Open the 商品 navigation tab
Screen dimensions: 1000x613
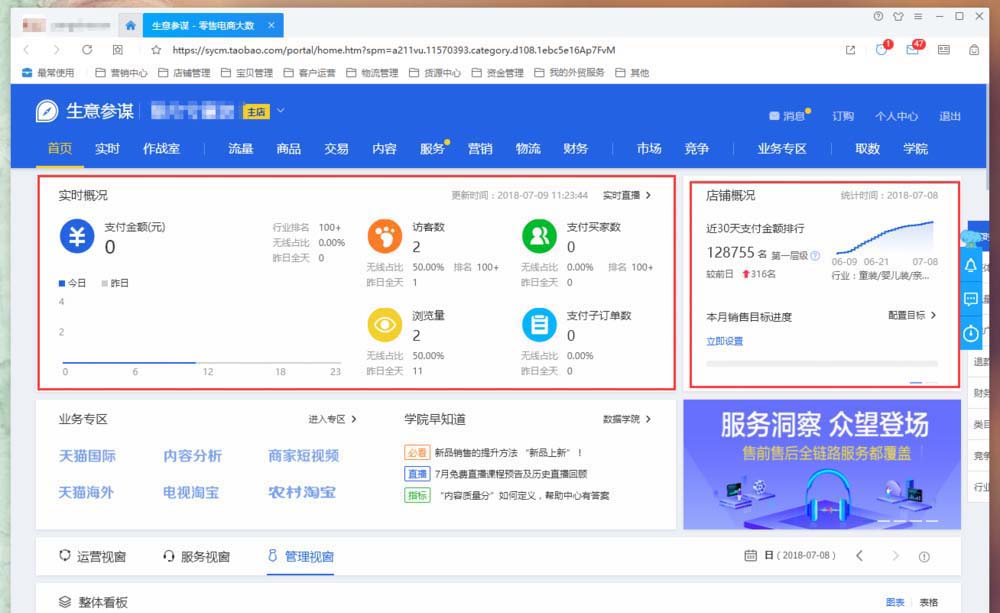coord(288,149)
